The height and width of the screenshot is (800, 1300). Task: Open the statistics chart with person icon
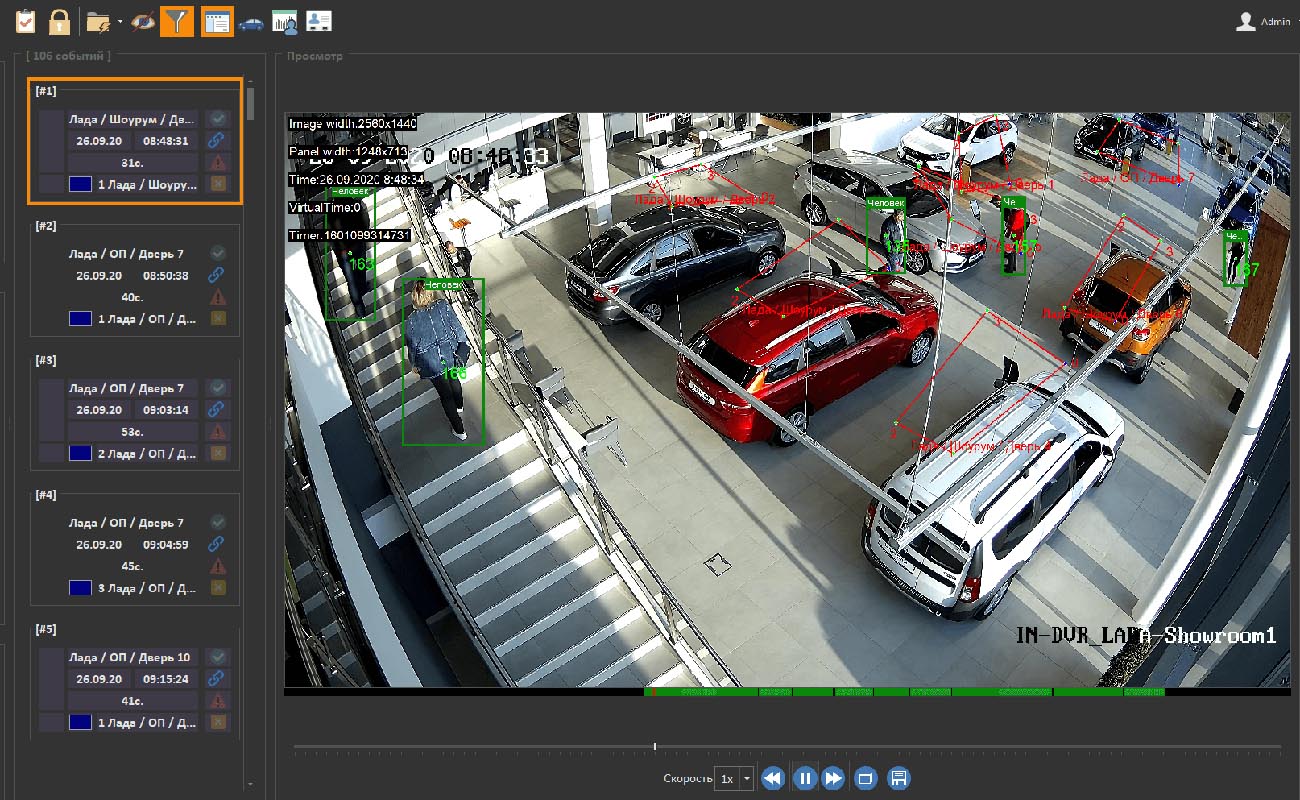point(285,21)
